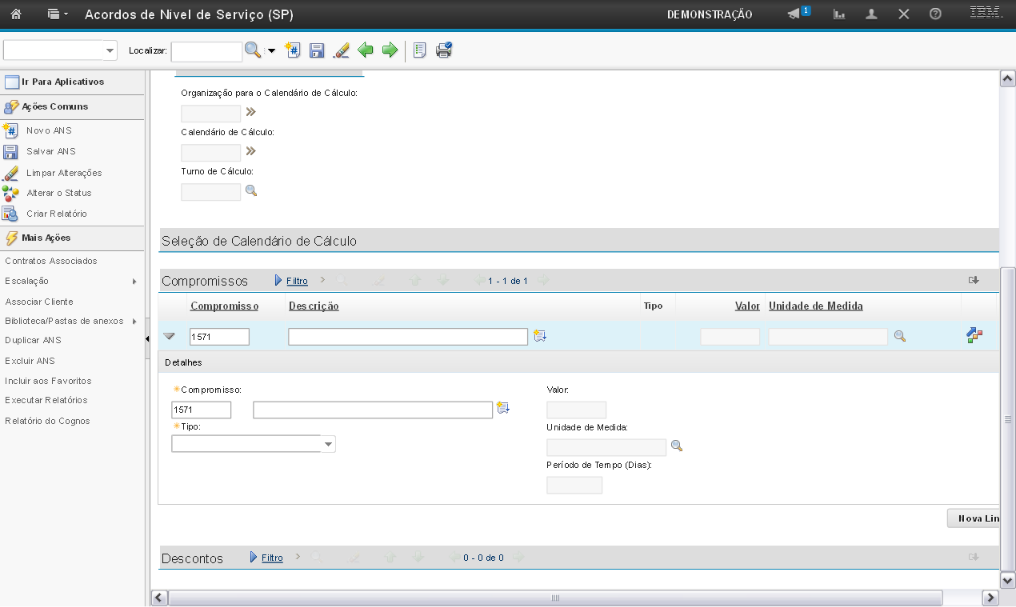Collapse the details of compromisso row 1571

coord(169,337)
